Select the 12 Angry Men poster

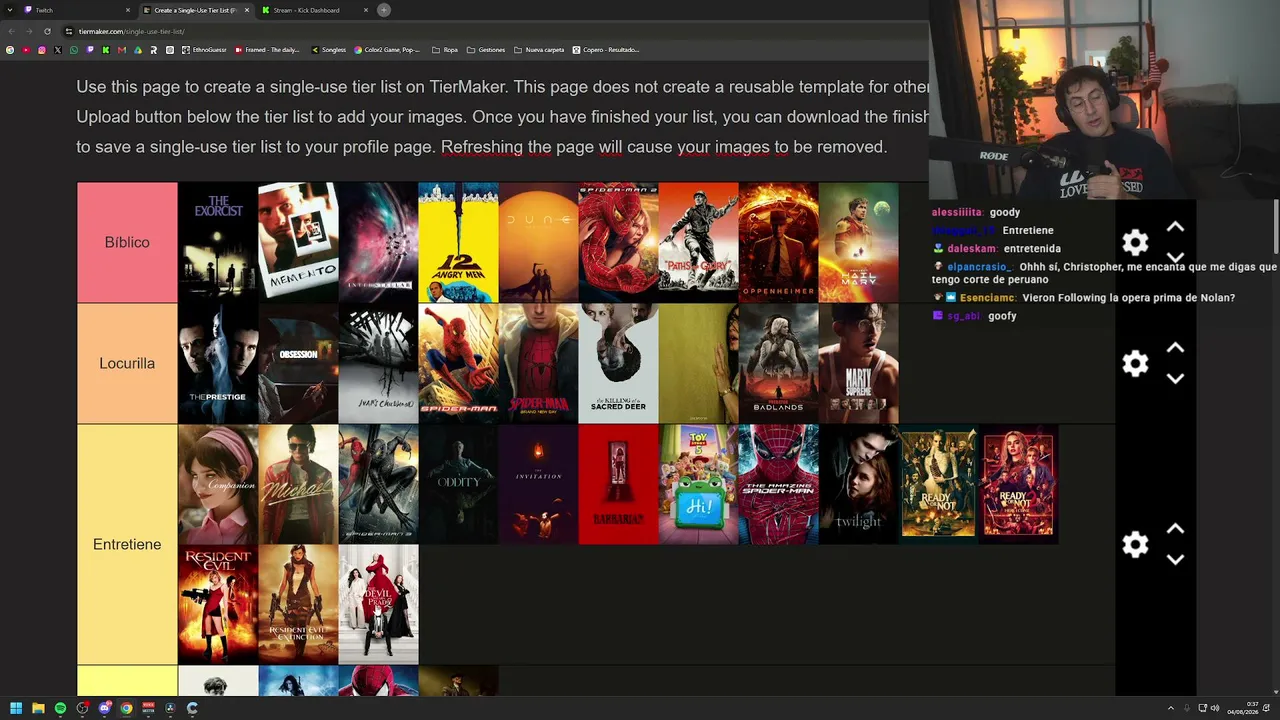458,242
